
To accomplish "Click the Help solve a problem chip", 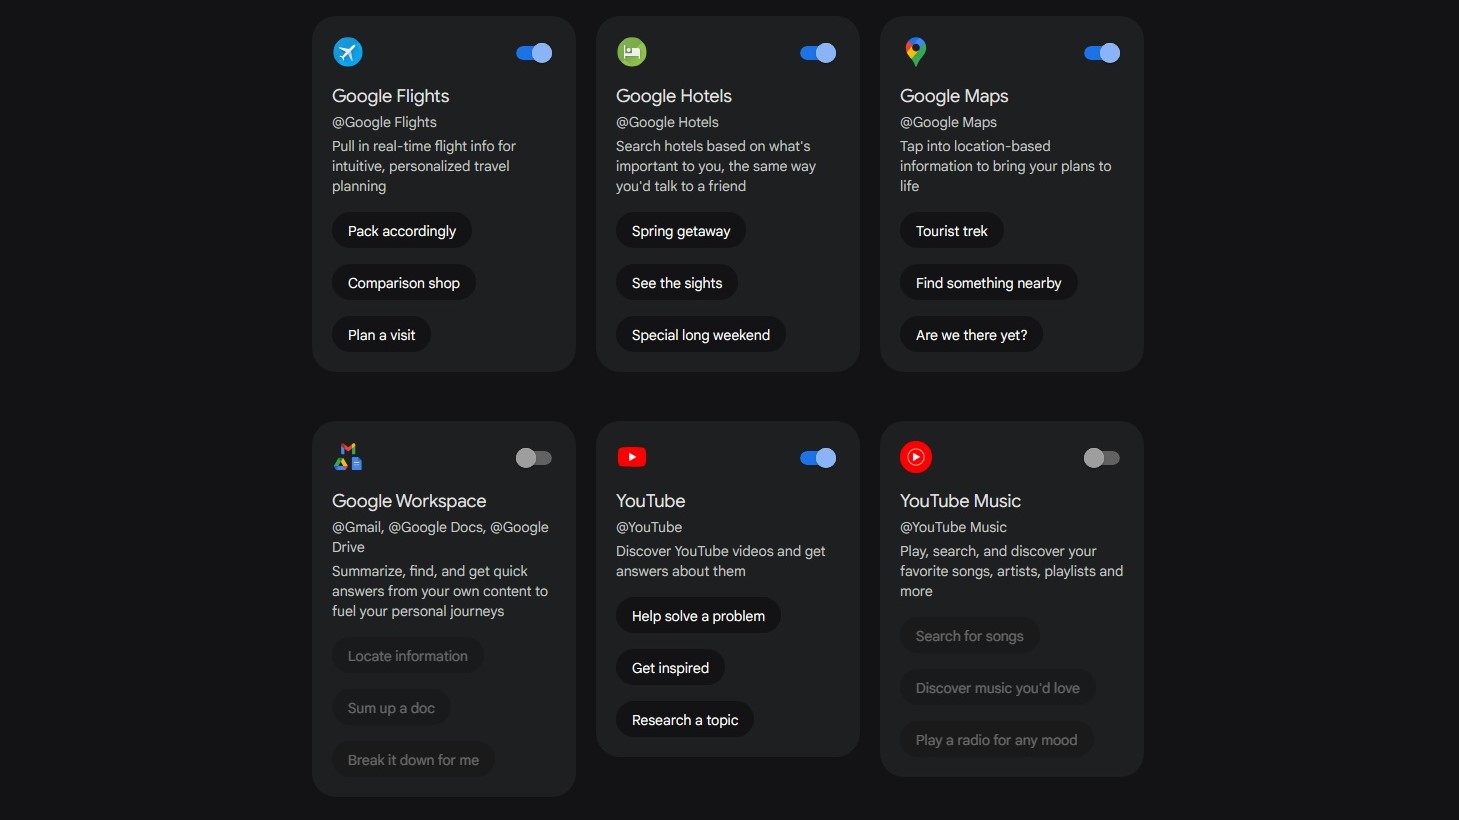I will coord(698,616).
